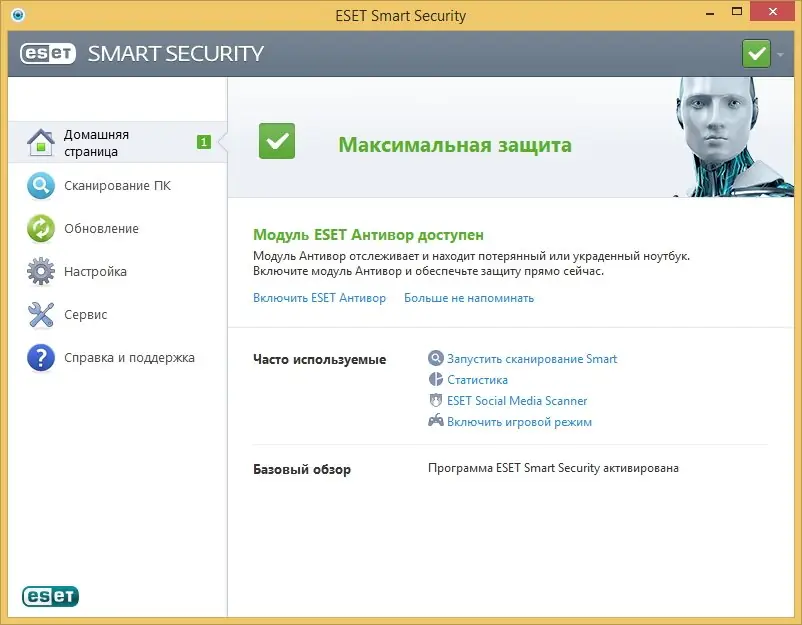Click the notification badge showing 1

click(203, 141)
